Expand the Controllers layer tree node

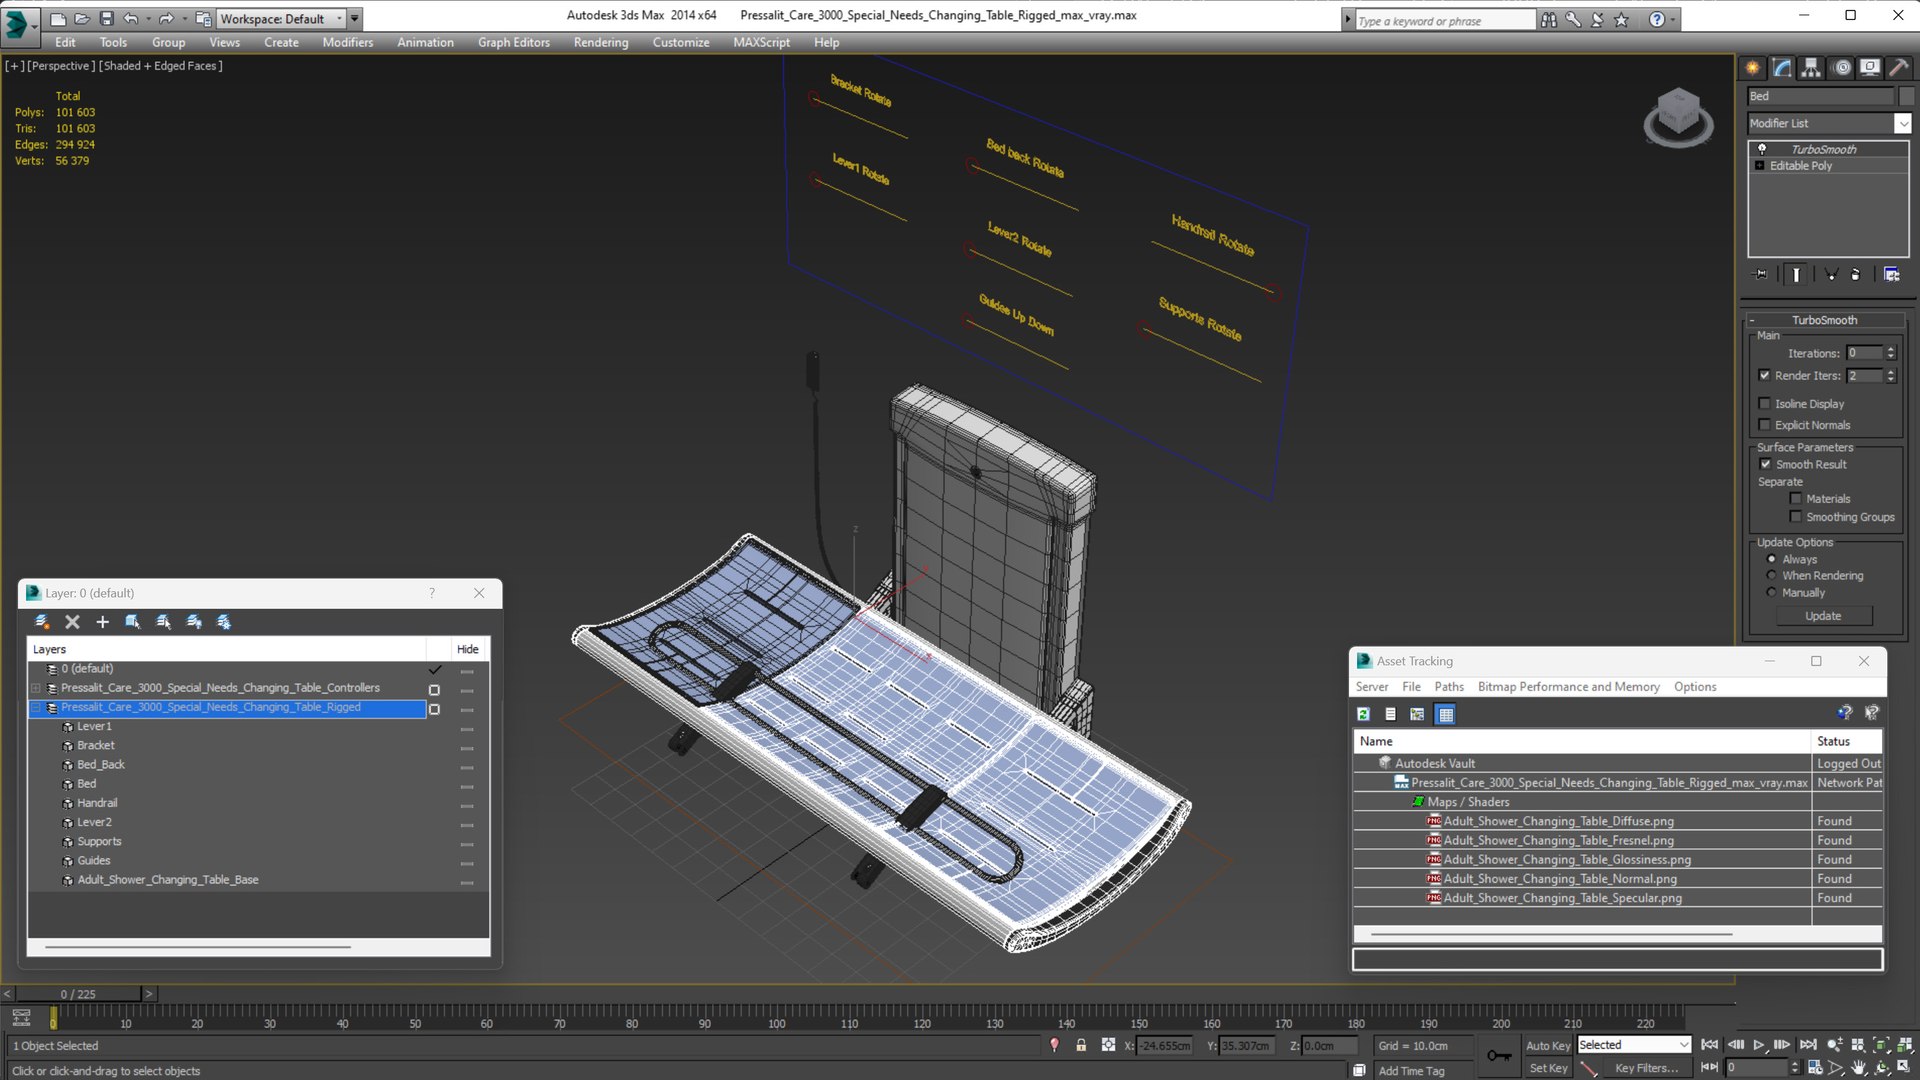(36, 688)
